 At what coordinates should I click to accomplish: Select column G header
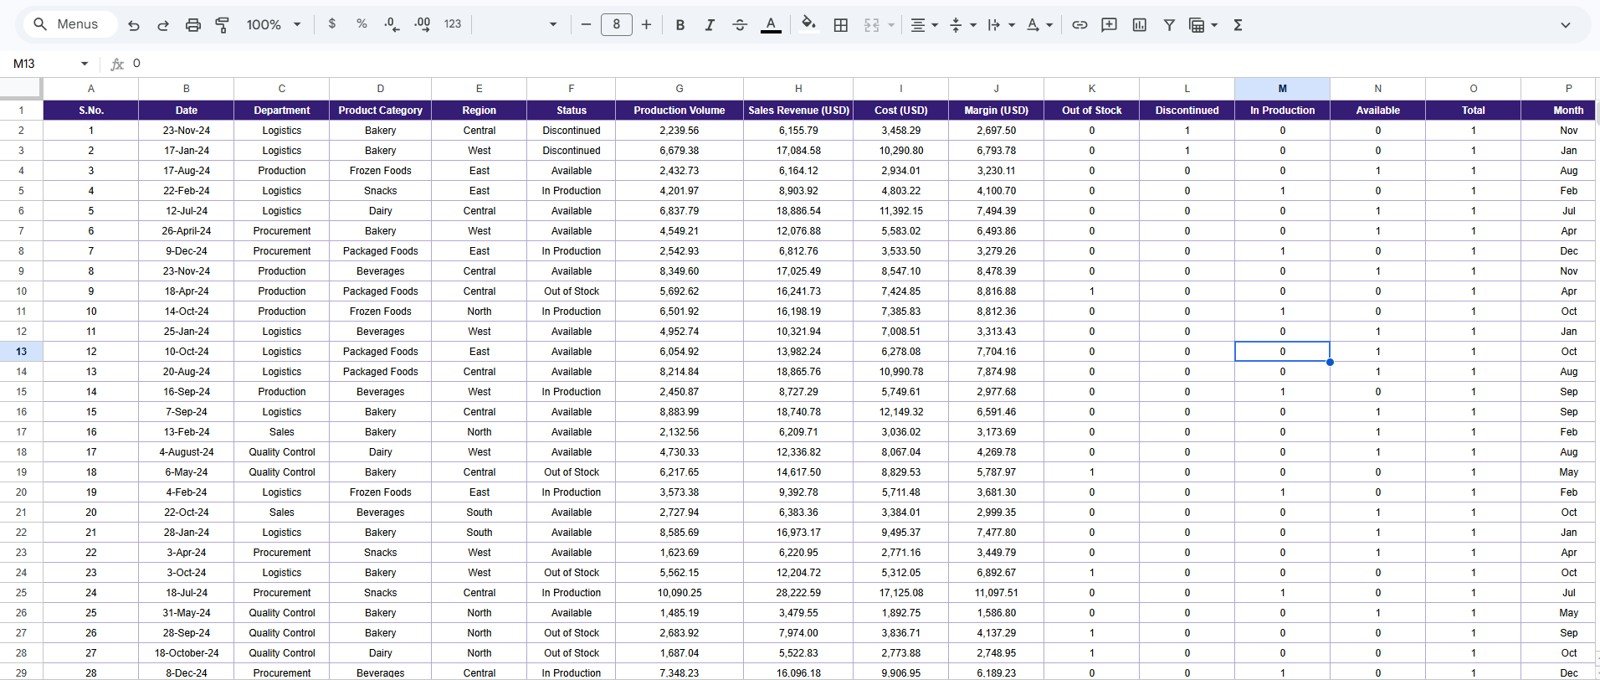tap(679, 88)
